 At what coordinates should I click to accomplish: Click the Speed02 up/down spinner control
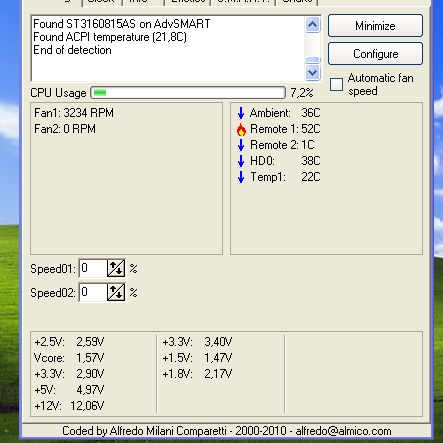coord(116,292)
